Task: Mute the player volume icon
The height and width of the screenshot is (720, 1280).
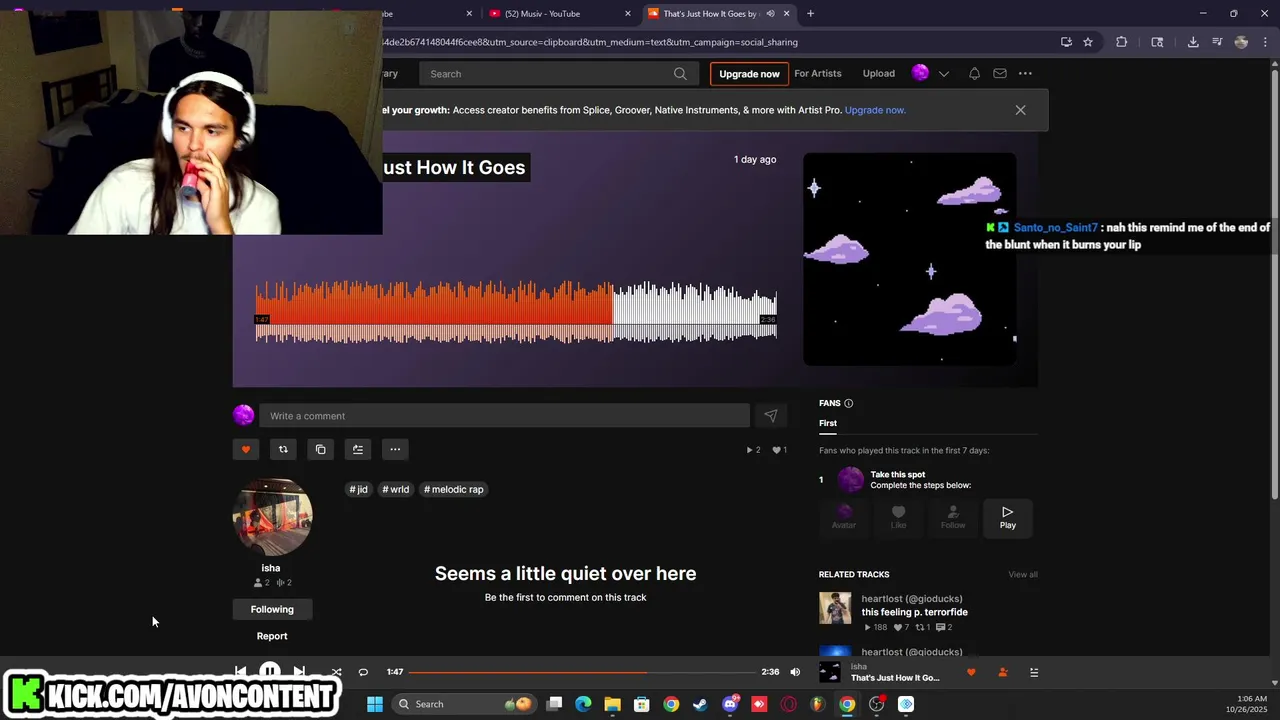Action: (x=795, y=672)
